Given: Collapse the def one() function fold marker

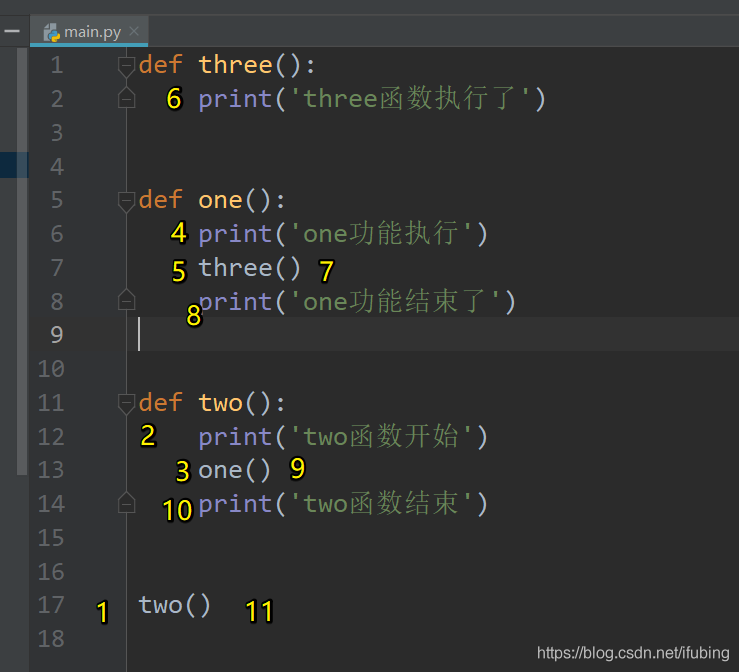Looking at the screenshot, I should 126,201.
